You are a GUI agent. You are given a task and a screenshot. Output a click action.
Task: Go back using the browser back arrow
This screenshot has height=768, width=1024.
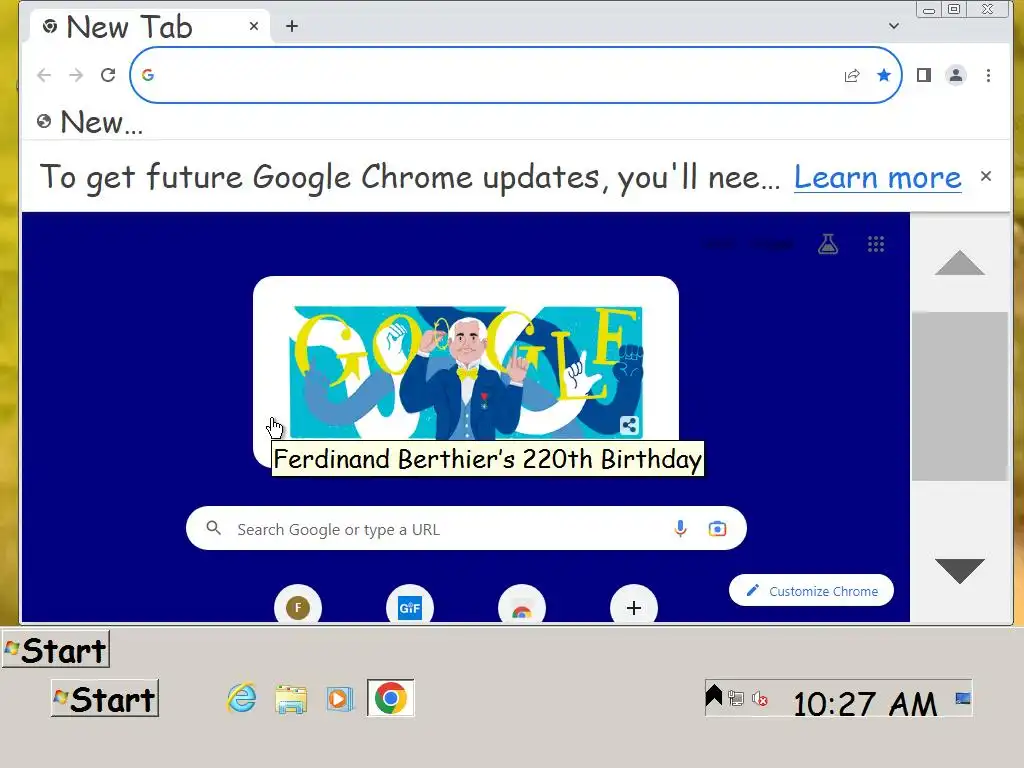click(x=44, y=75)
